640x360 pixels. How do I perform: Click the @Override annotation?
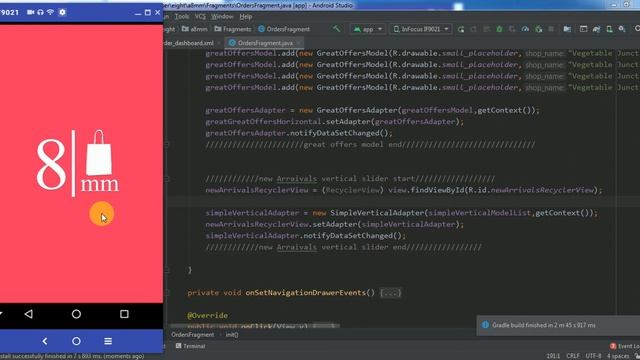(207, 316)
